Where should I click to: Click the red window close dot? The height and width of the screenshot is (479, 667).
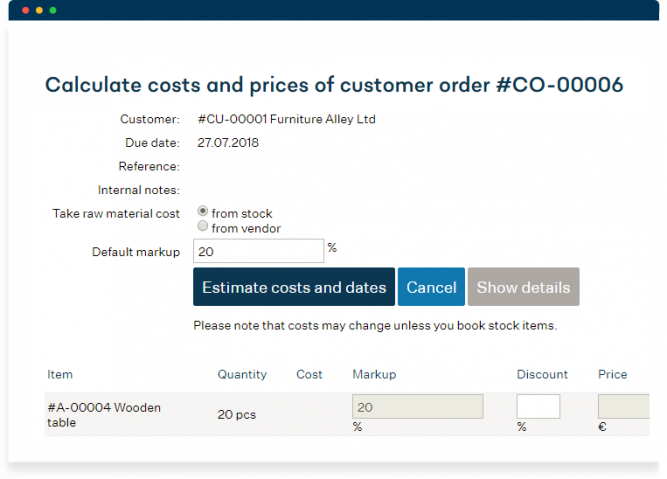point(25,10)
